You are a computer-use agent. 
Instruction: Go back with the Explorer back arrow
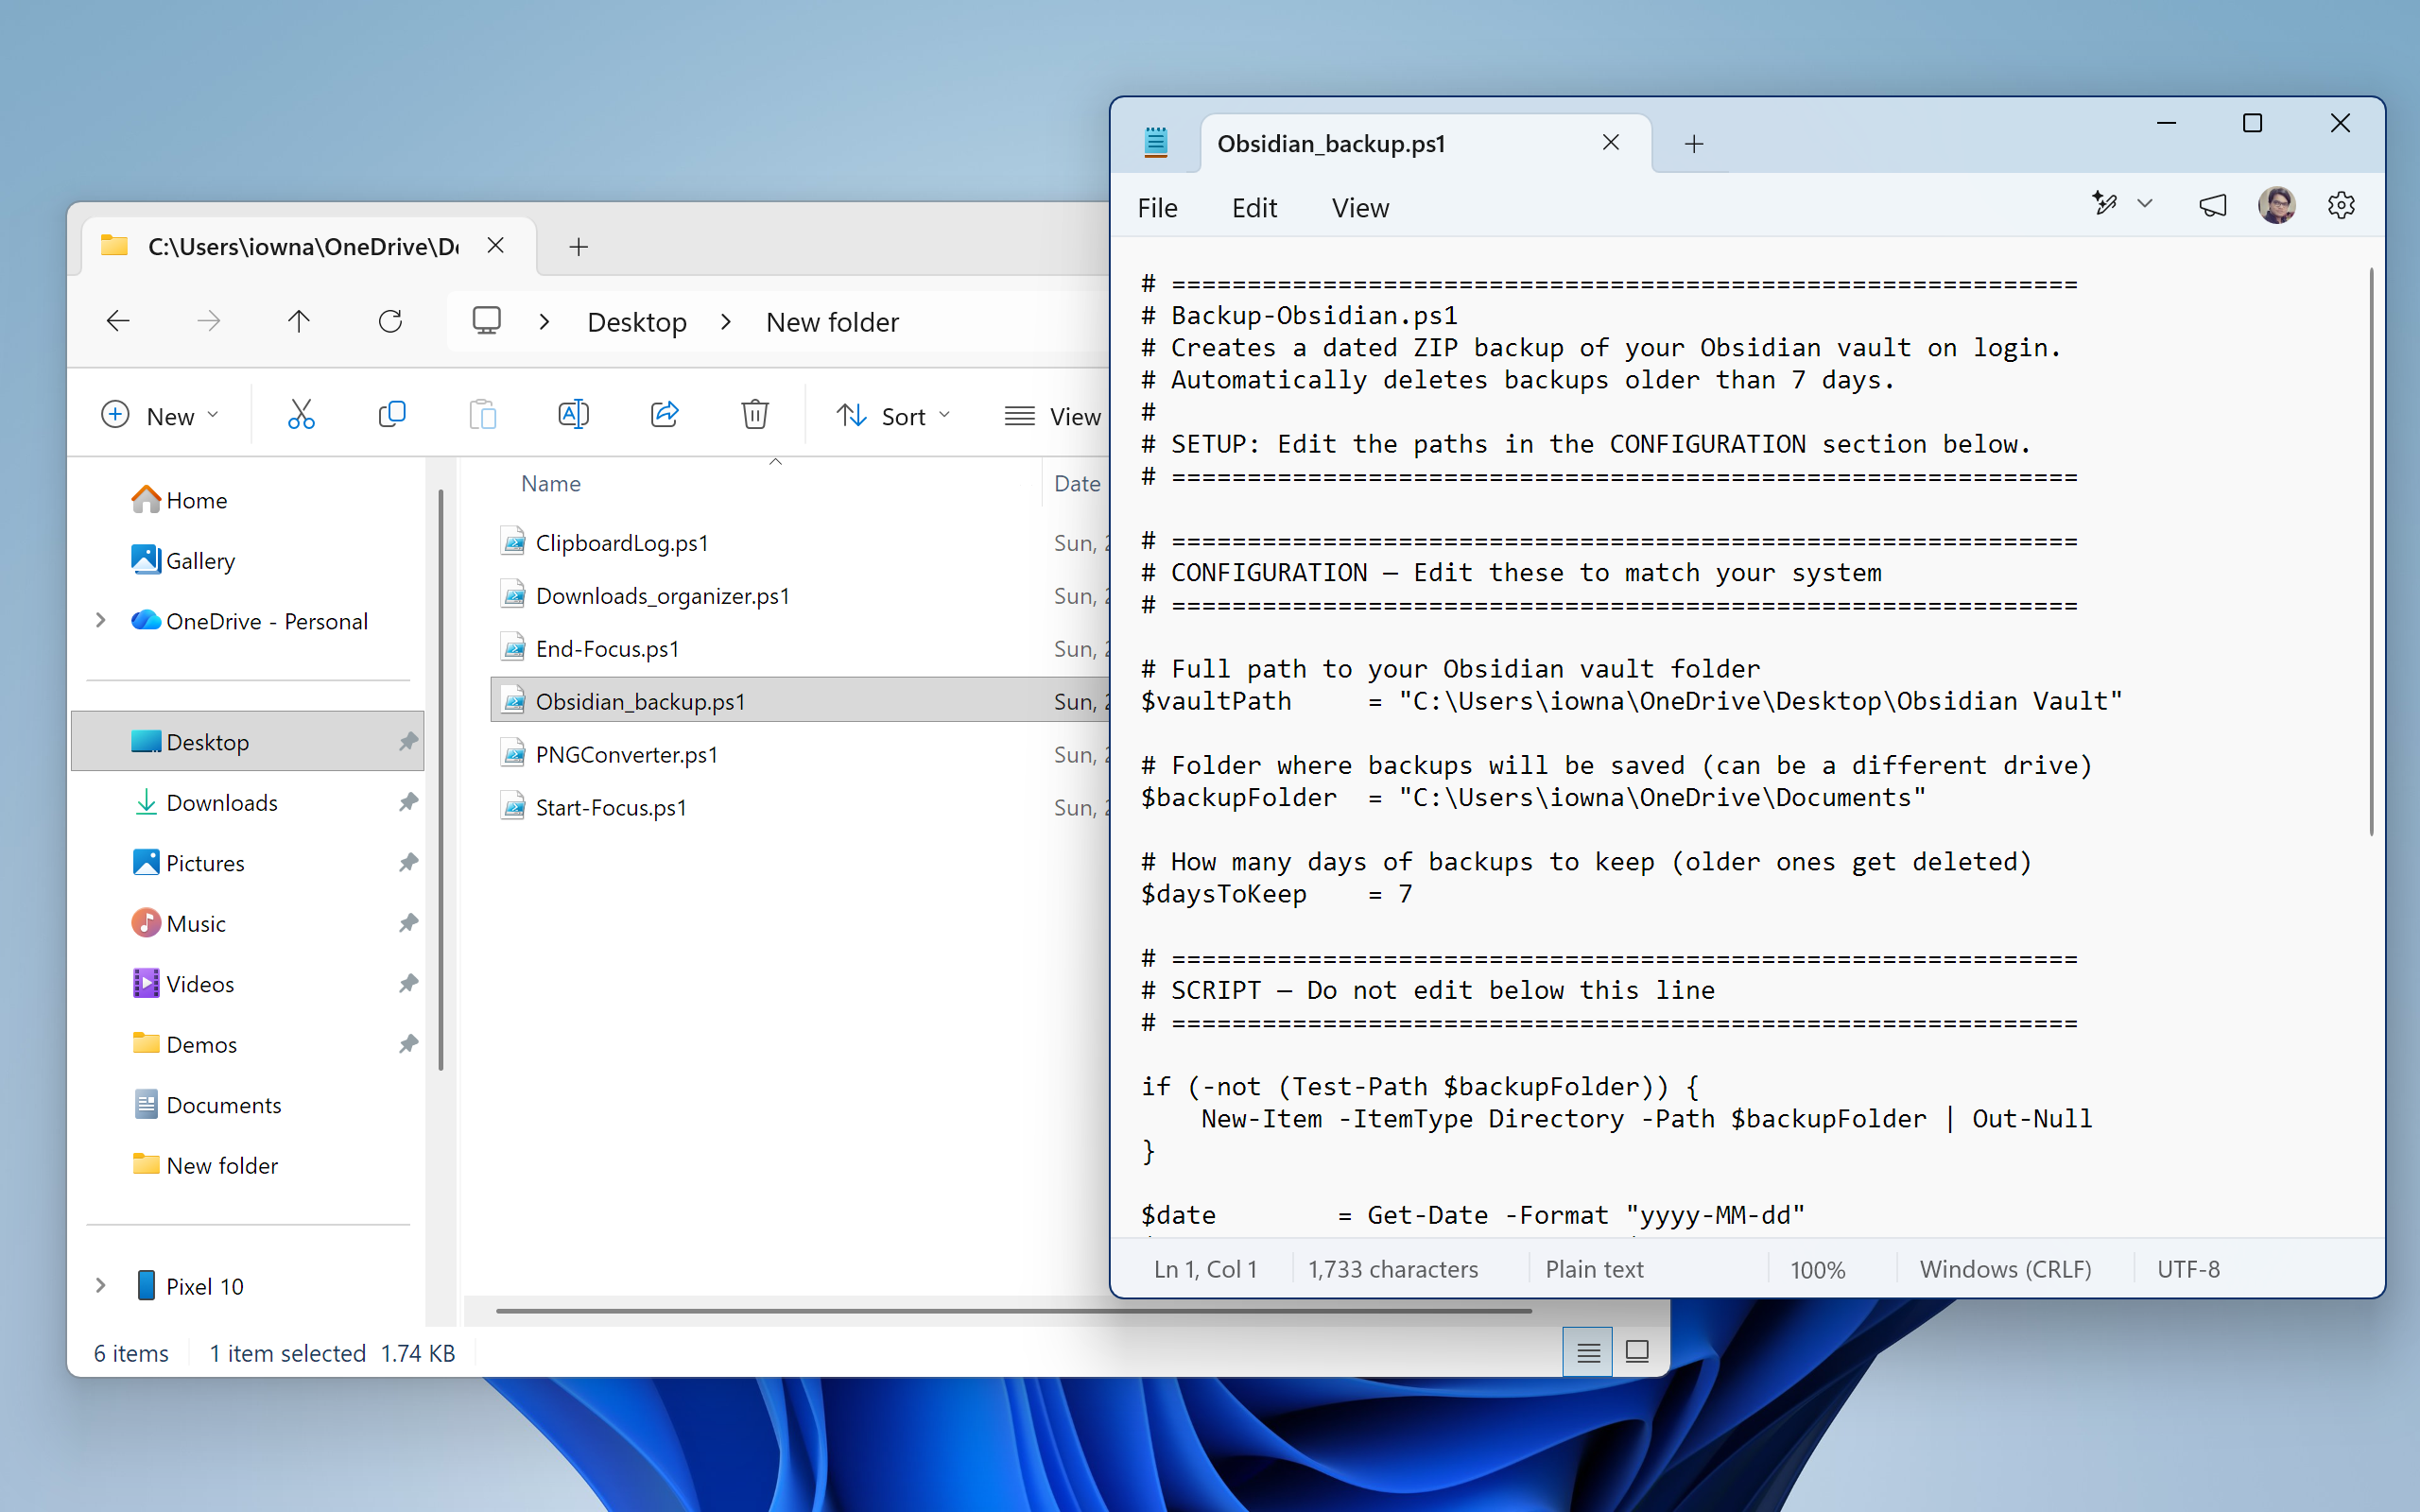118,321
